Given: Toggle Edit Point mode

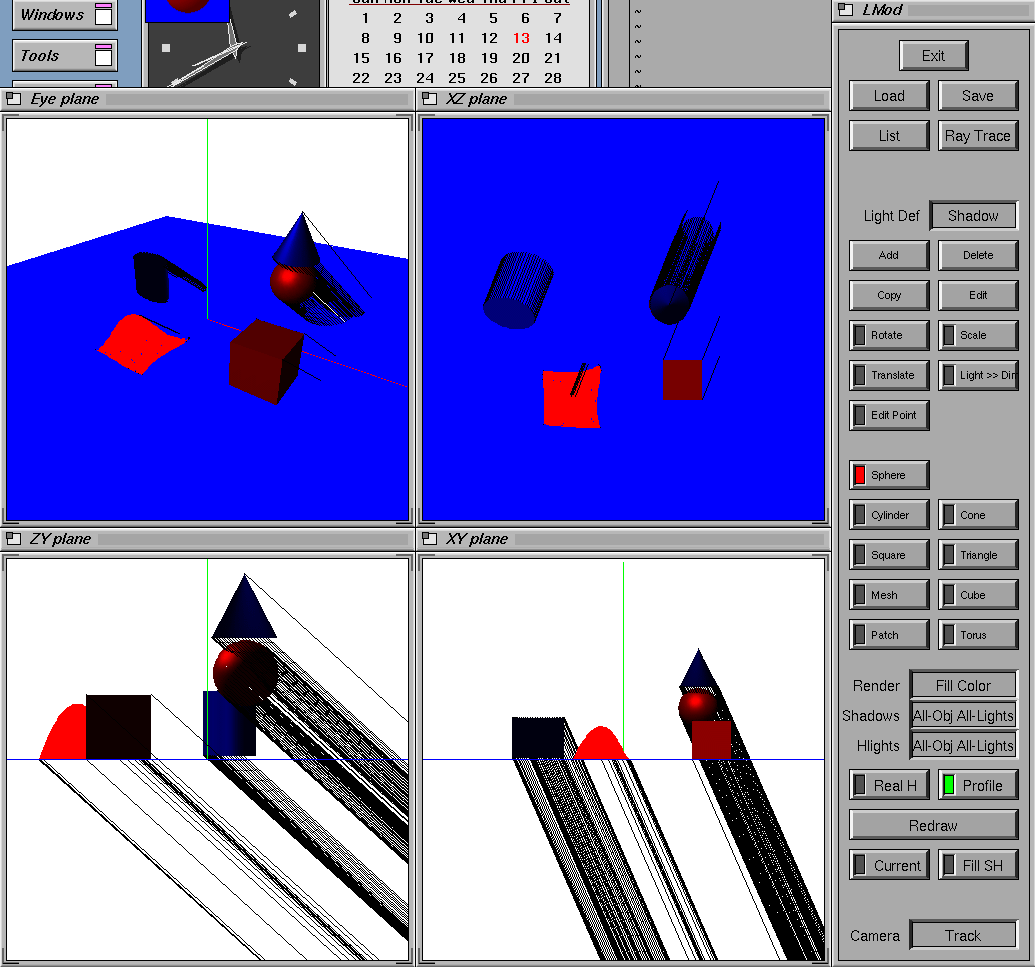Looking at the screenshot, I should [x=889, y=415].
